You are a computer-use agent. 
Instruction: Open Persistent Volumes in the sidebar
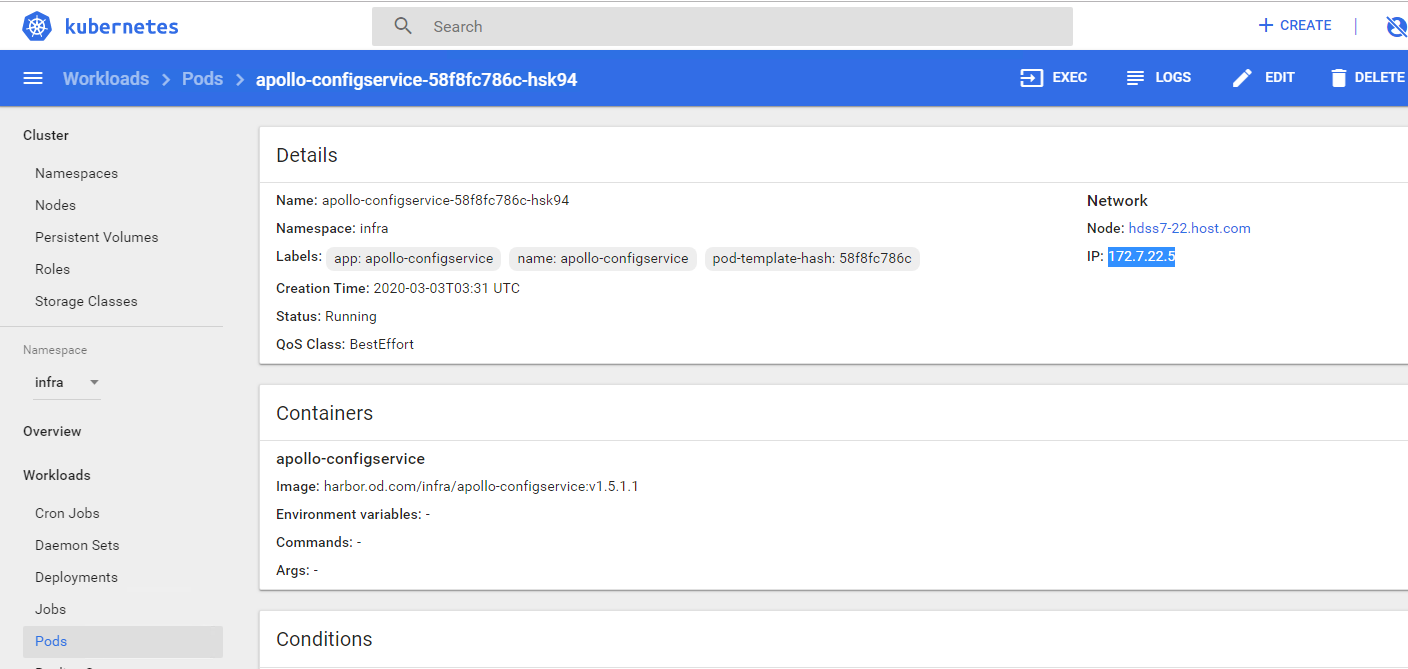(x=96, y=237)
